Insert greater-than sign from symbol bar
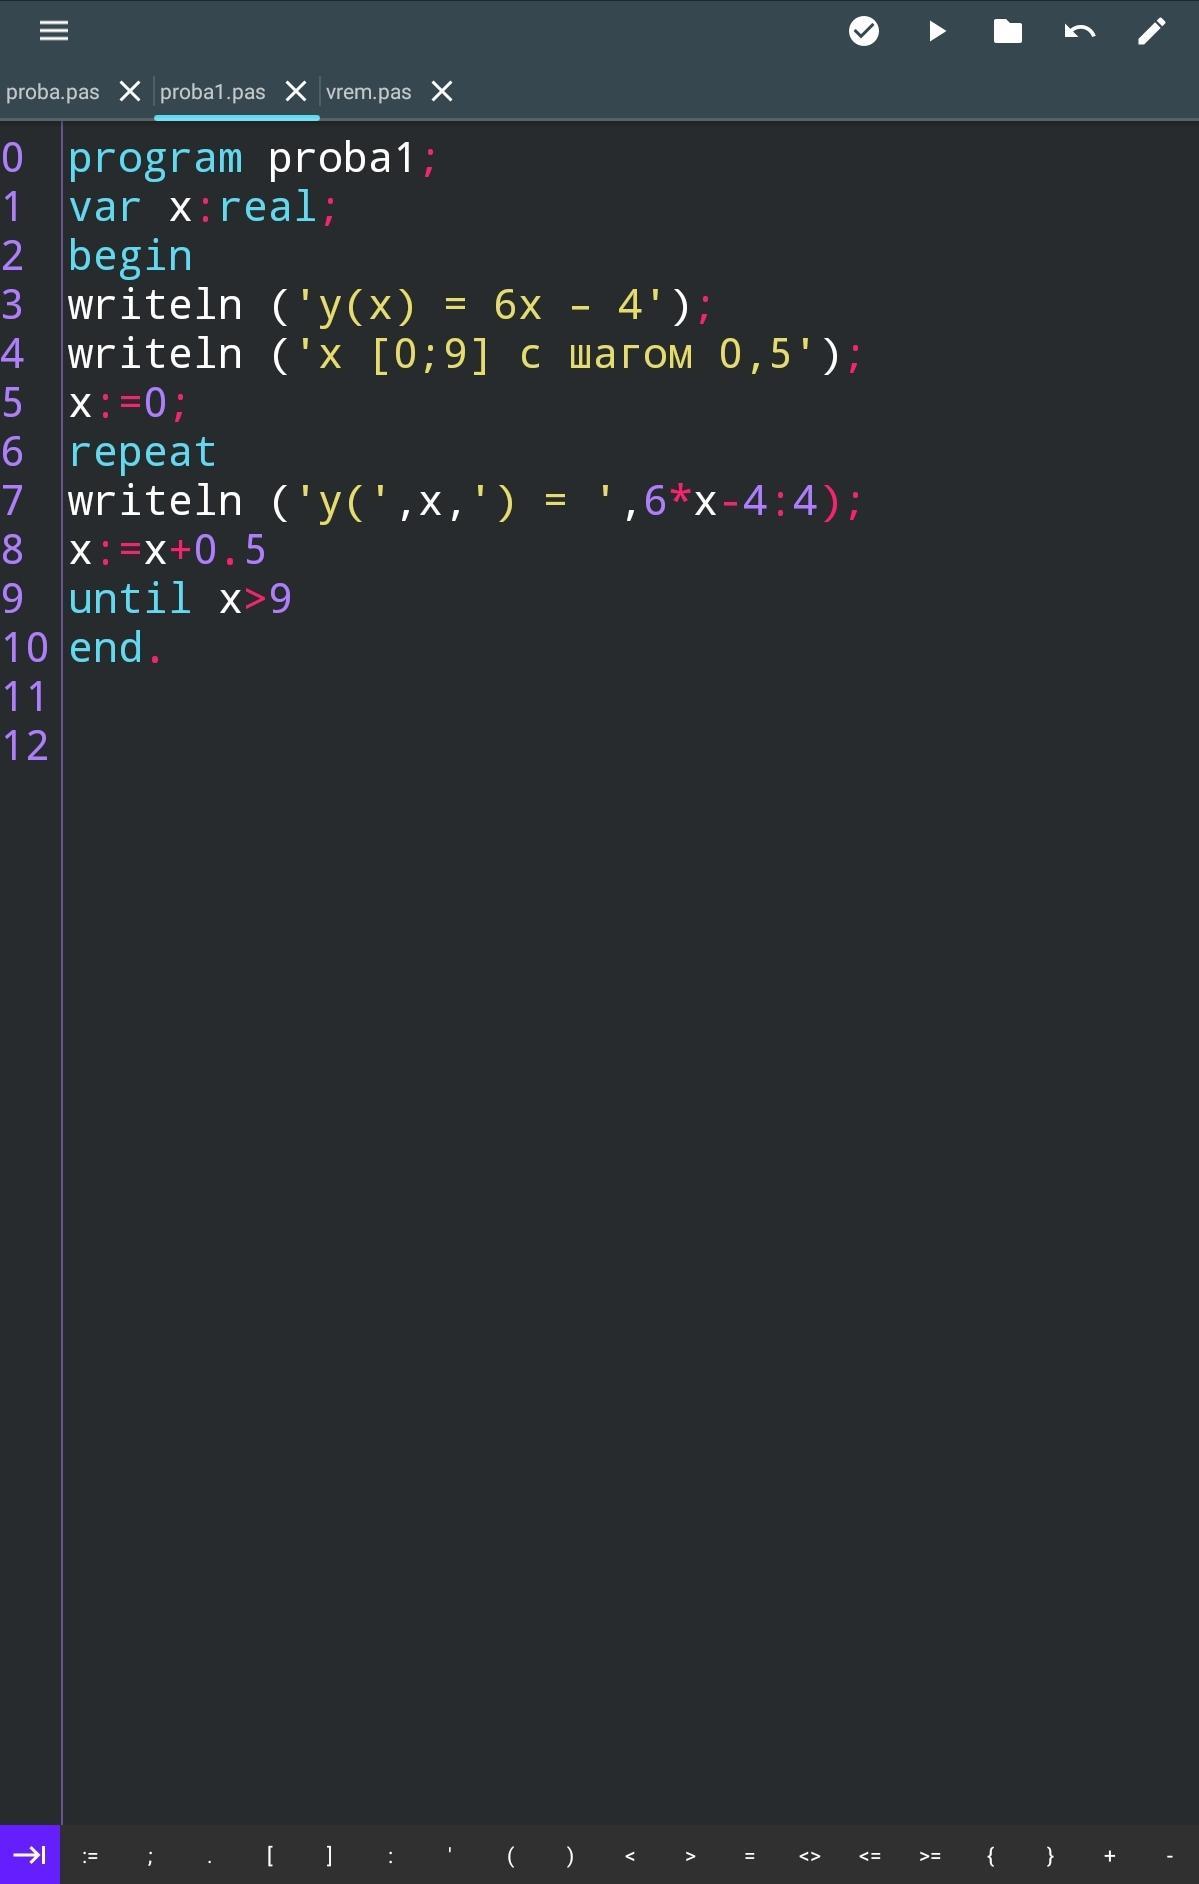The width and height of the screenshot is (1199, 1884). click(x=690, y=1856)
